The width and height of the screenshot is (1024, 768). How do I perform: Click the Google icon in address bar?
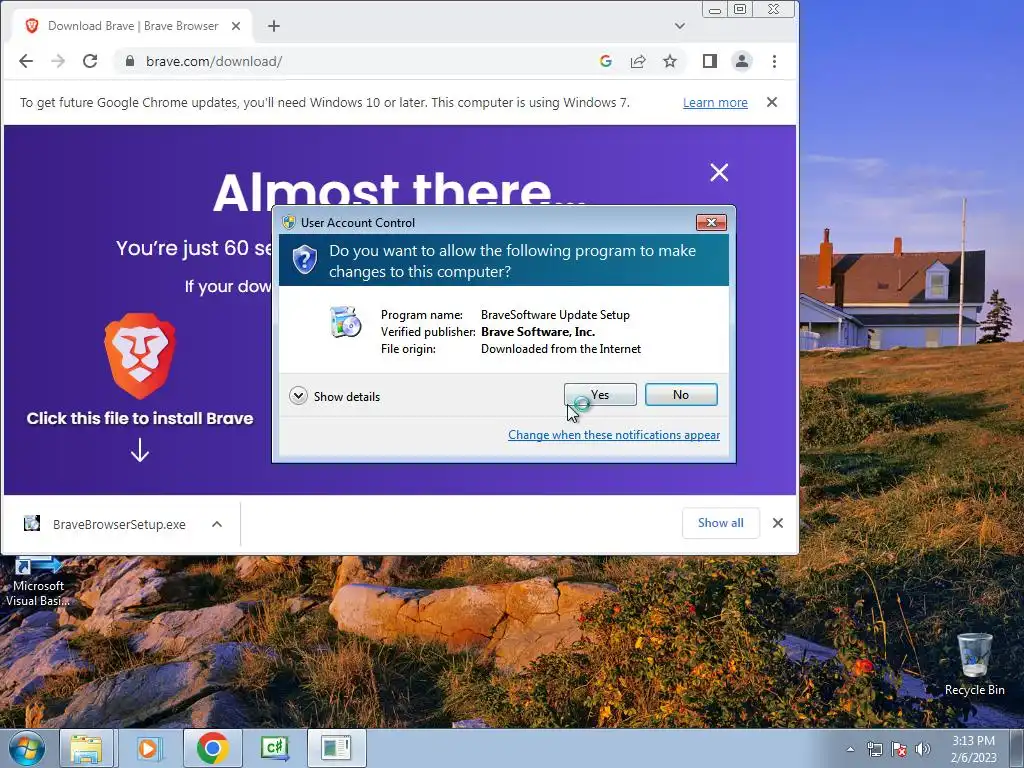[x=605, y=61]
